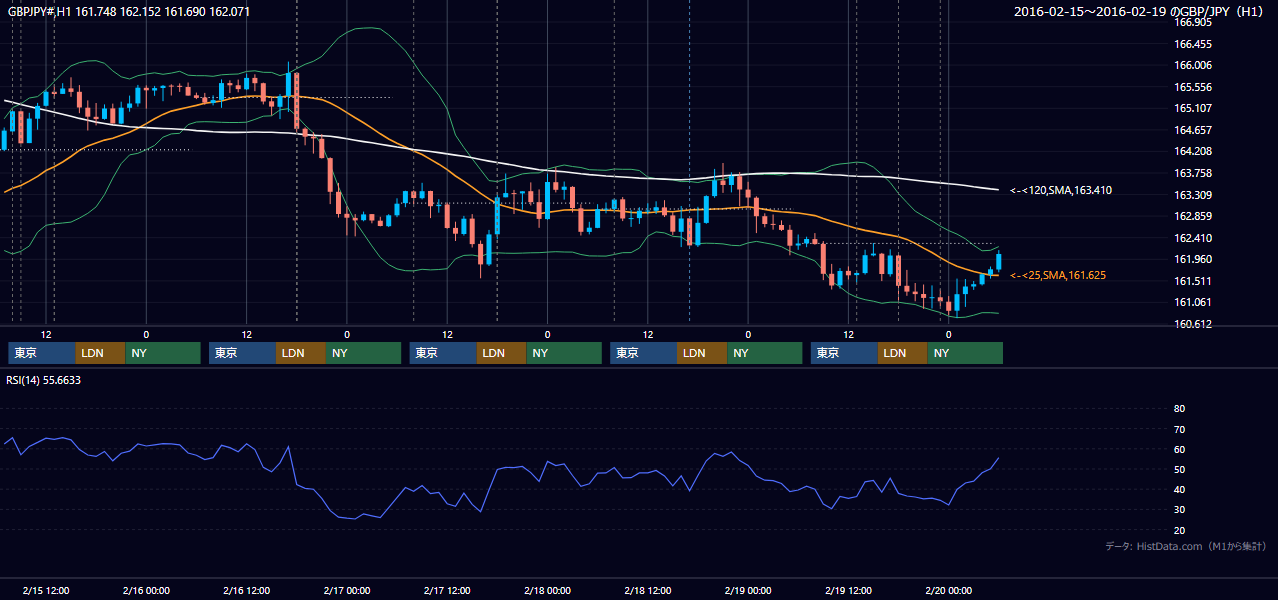Screen dimensions: 1278x600
Task: Click RSI scale level 40
Action: 1179,489
